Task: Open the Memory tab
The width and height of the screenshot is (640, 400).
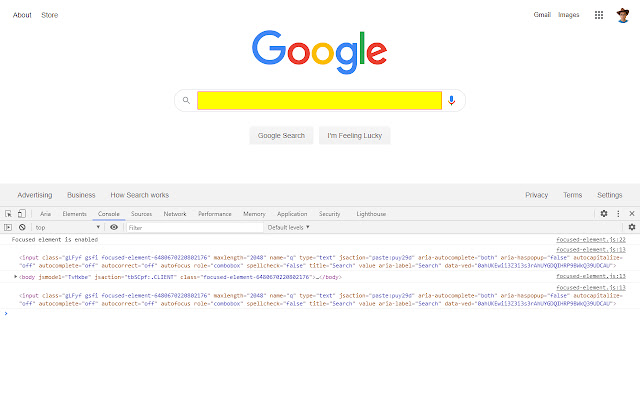Action: point(254,214)
